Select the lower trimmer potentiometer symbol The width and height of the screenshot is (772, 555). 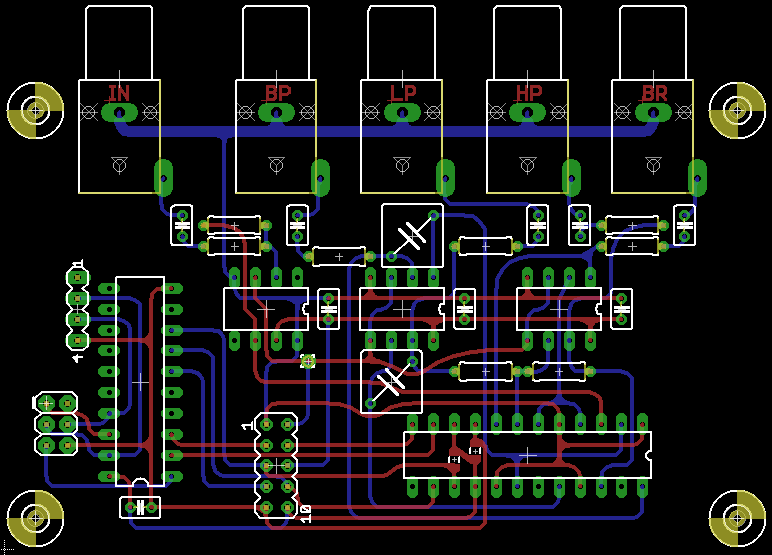coord(391,381)
